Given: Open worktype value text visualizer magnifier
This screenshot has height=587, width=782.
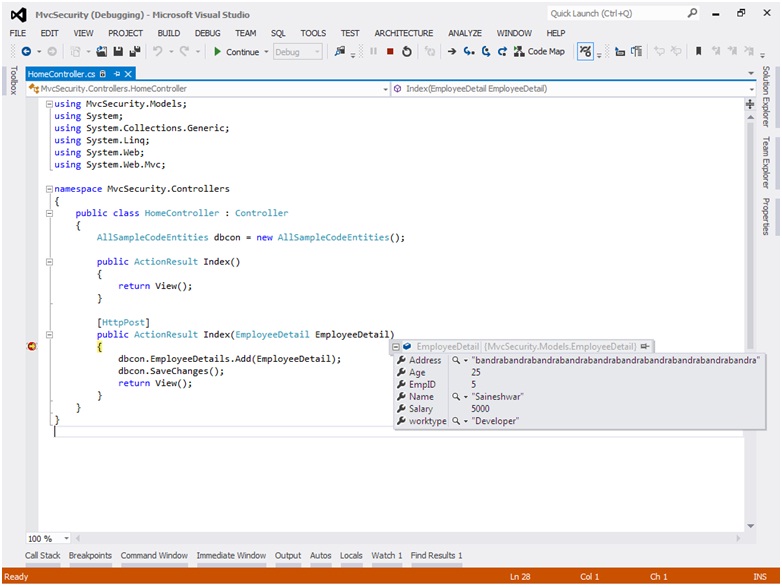Looking at the screenshot, I should pyautogui.click(x=456, y=421).
